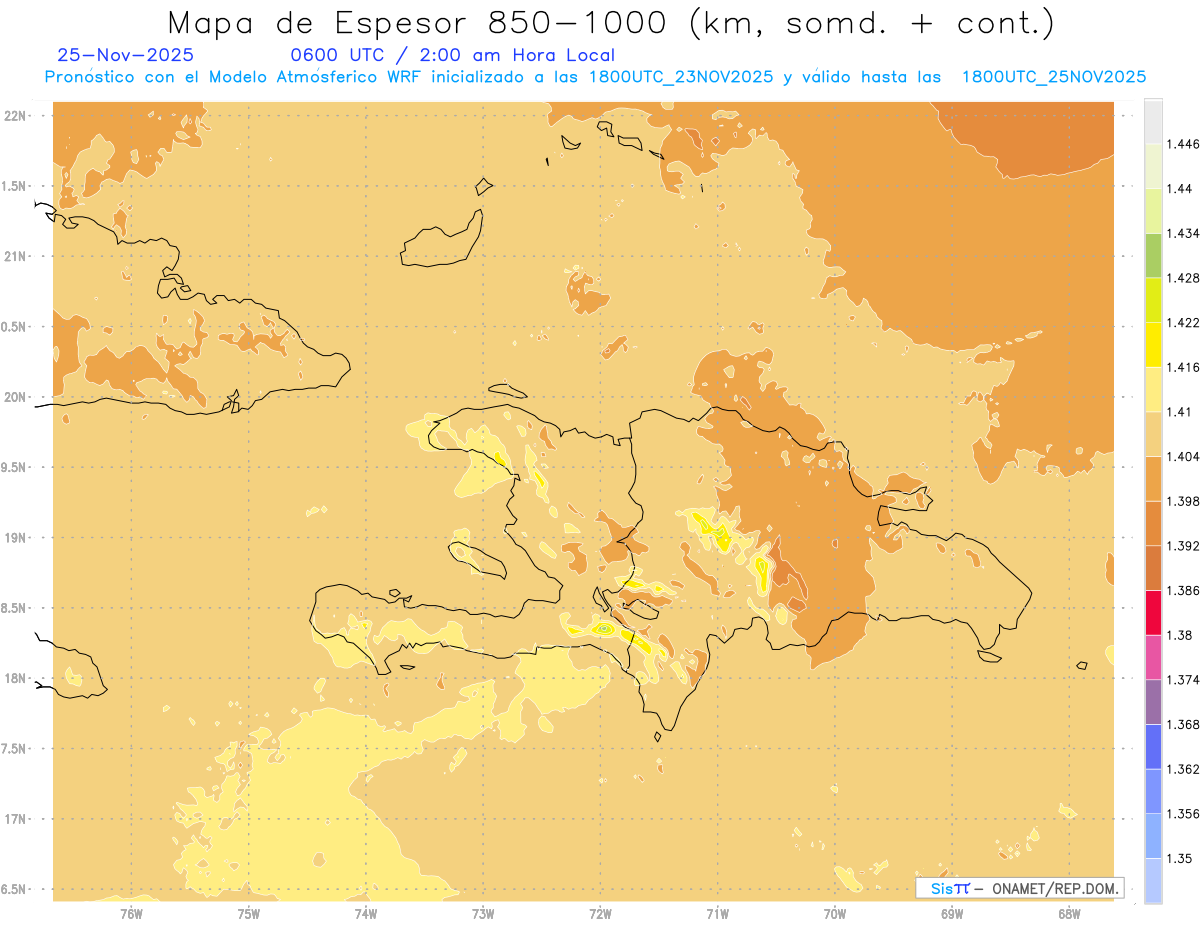
Task: Click the legend value 1.362
Action: tap(1184, 769)
